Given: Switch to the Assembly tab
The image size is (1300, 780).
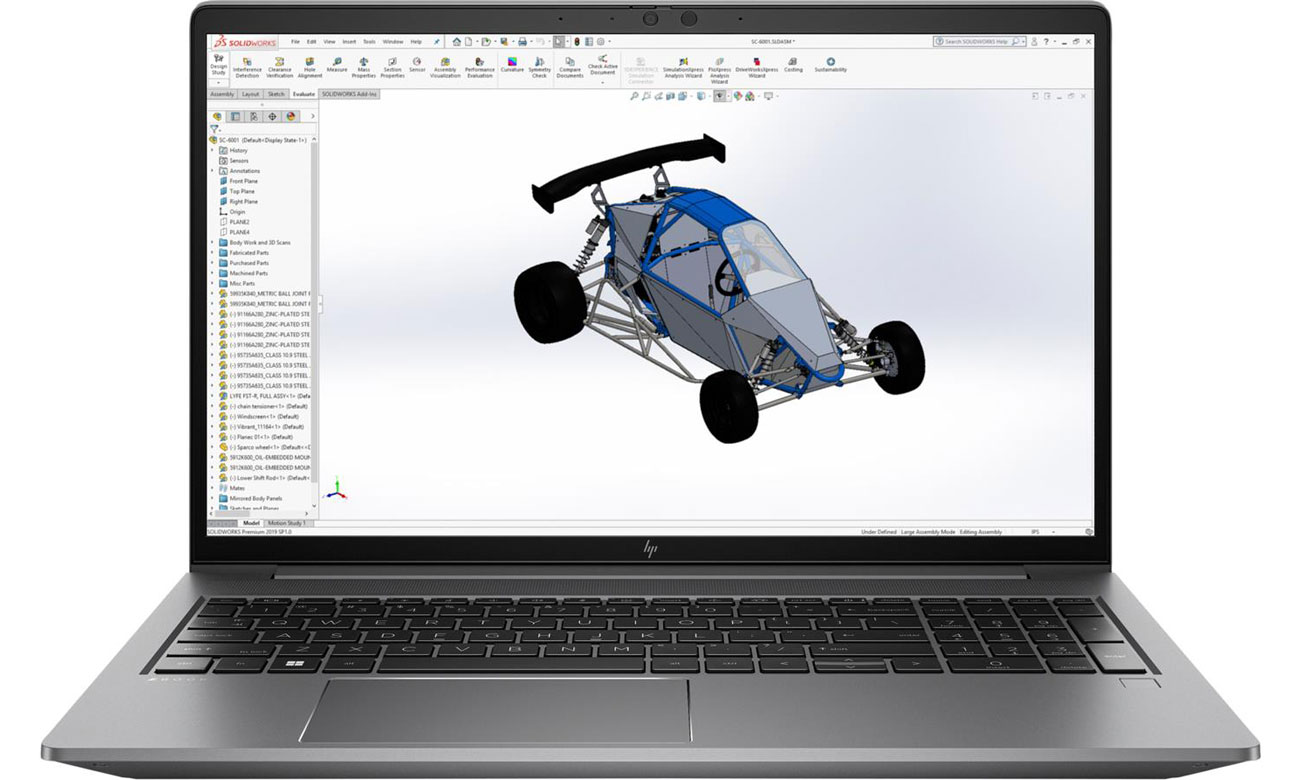Looking at the screenshot, I should (222, 94).
